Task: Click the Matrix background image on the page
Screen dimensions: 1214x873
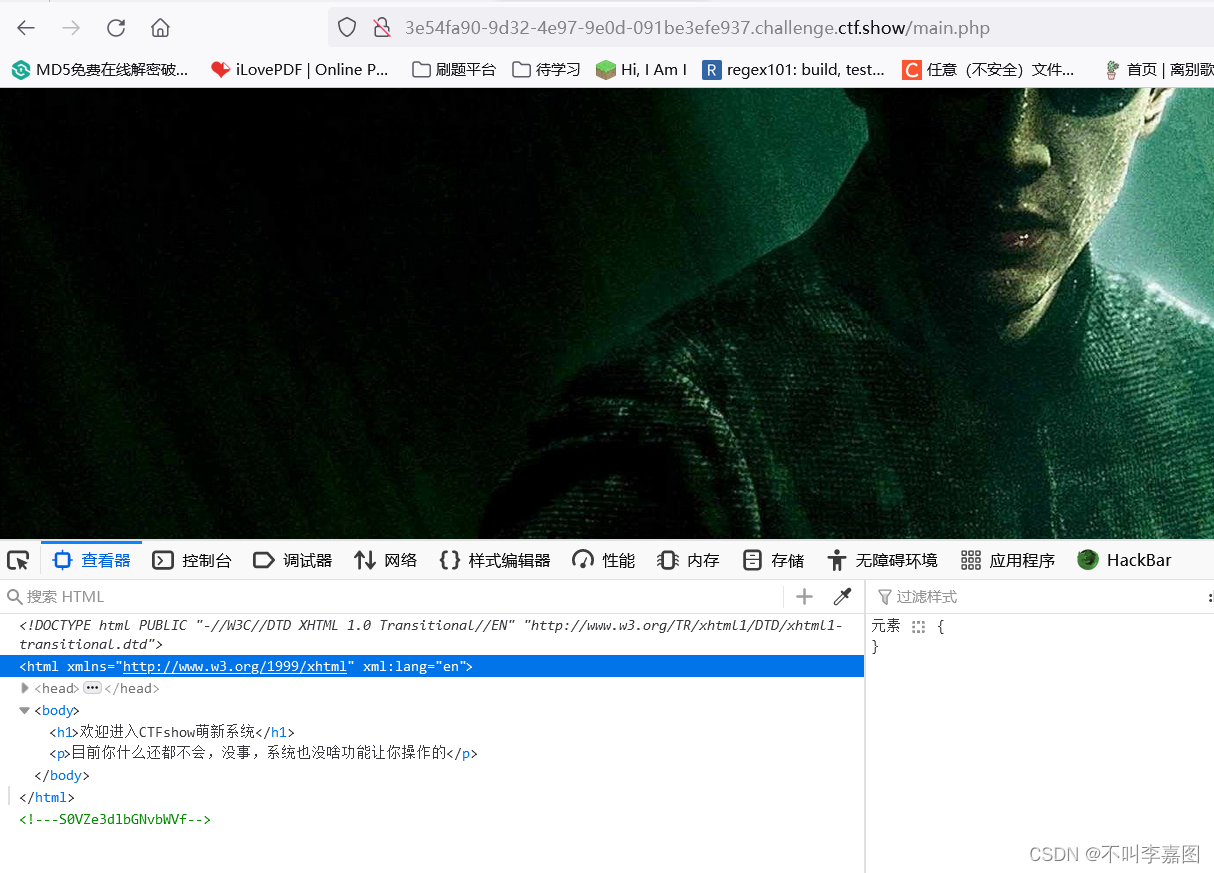Action: click(x=607, y=314)
